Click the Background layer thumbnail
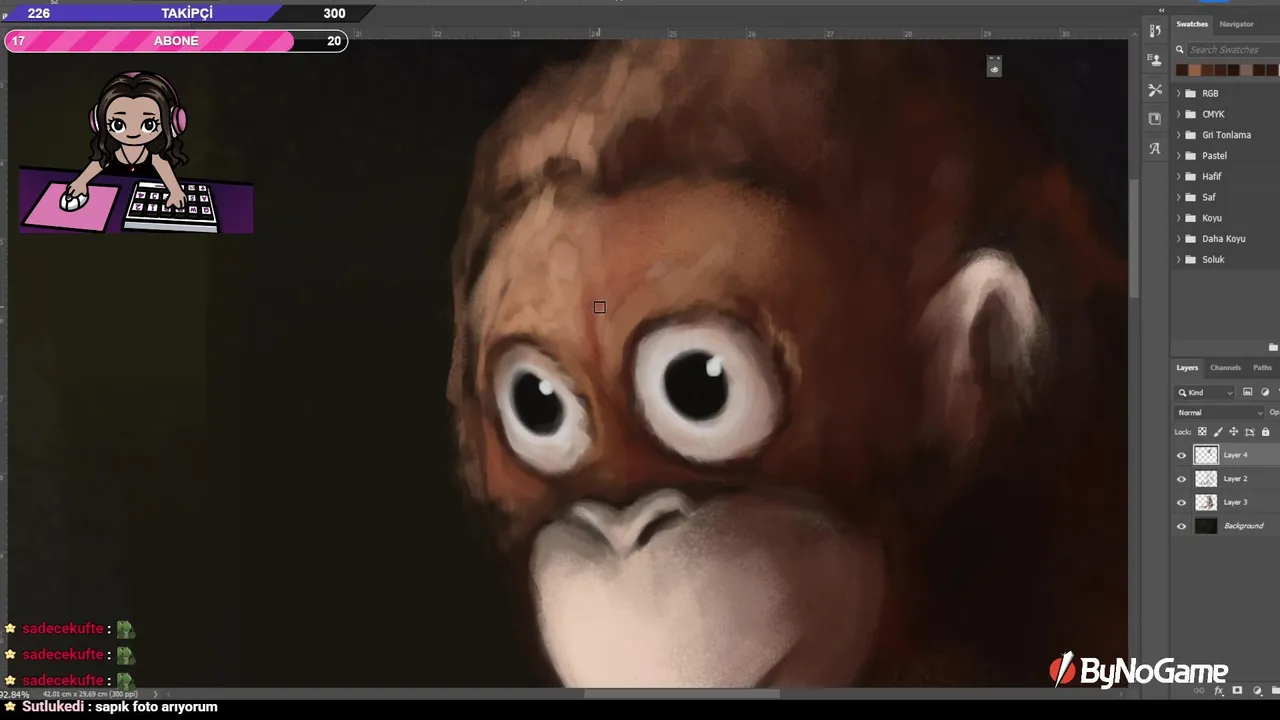The height and width of the screenshot is (720, 1280). pyautogui.click(x=1206, y=526)
